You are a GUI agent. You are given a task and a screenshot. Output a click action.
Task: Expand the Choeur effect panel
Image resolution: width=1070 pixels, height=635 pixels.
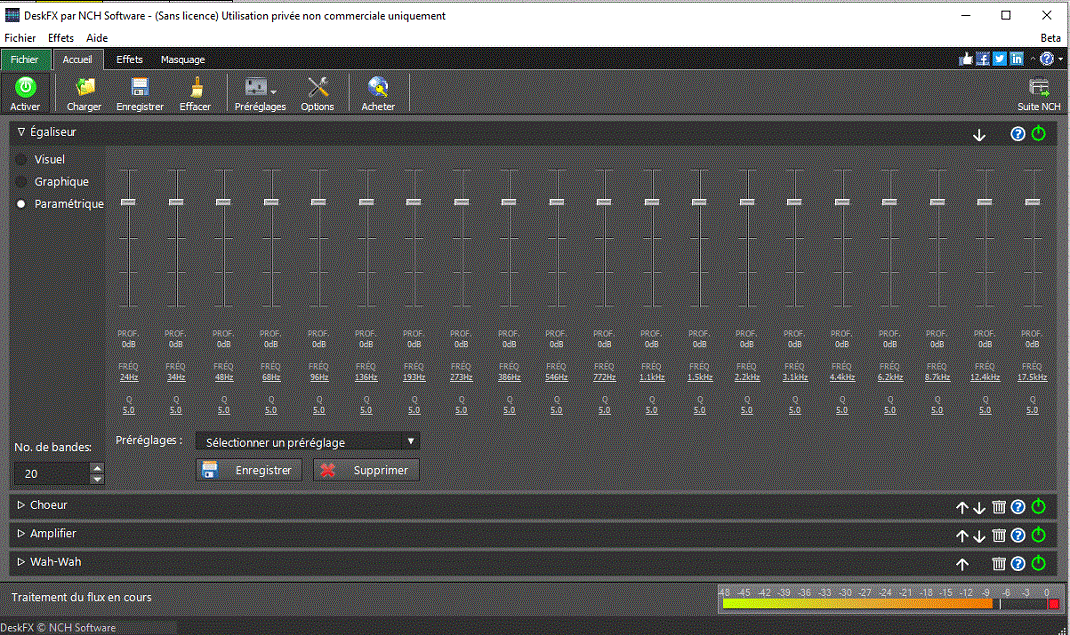tap(21, 505)
